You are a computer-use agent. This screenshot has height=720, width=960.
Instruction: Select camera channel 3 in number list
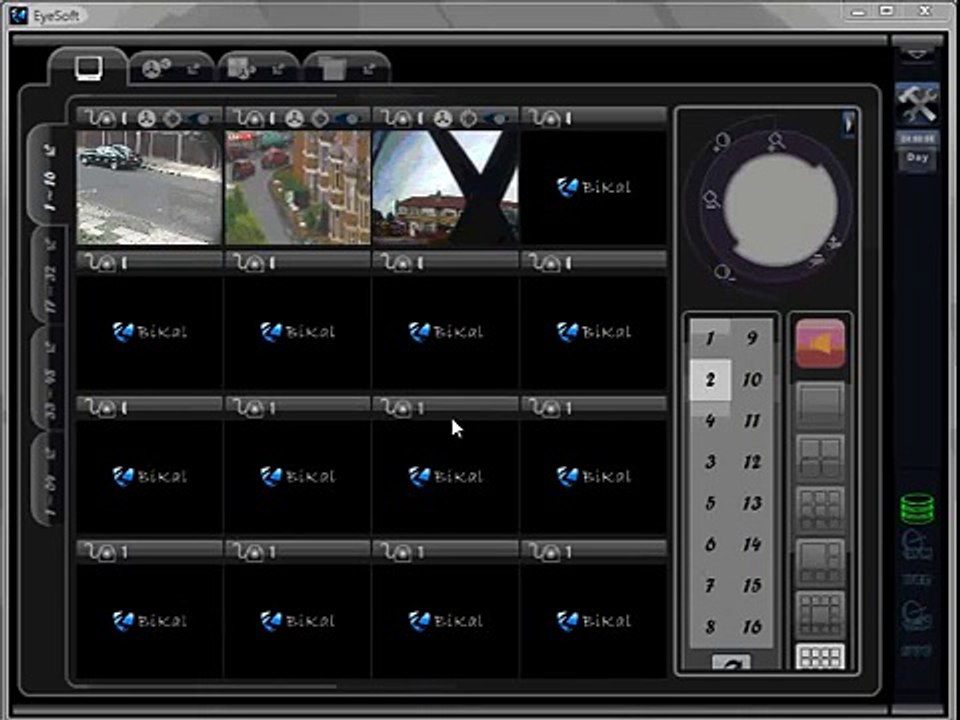tap(710, 462)
